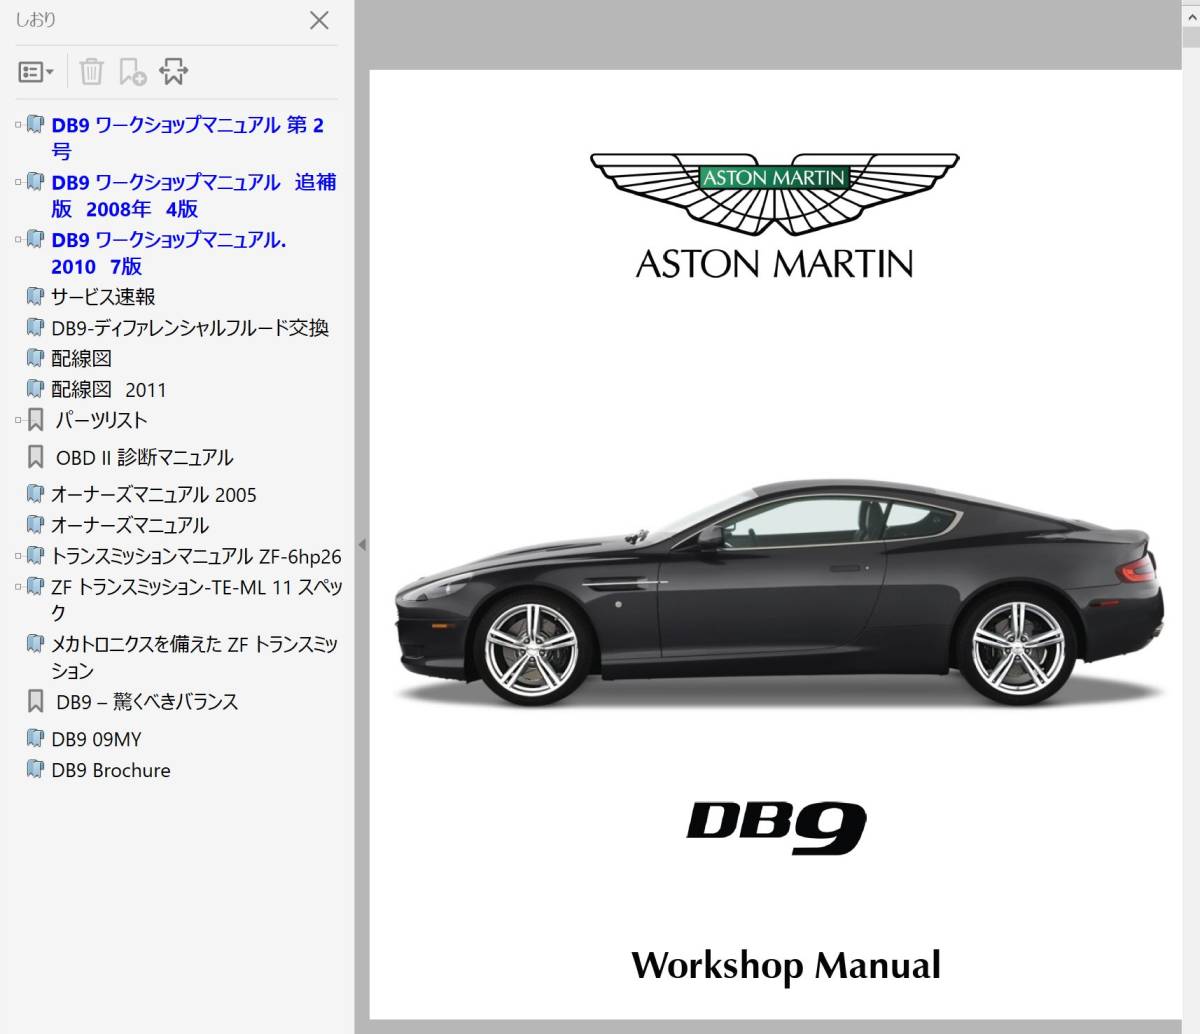Open DB9-ディファレンシャルフルード交換 bookmark

[190, 328]
